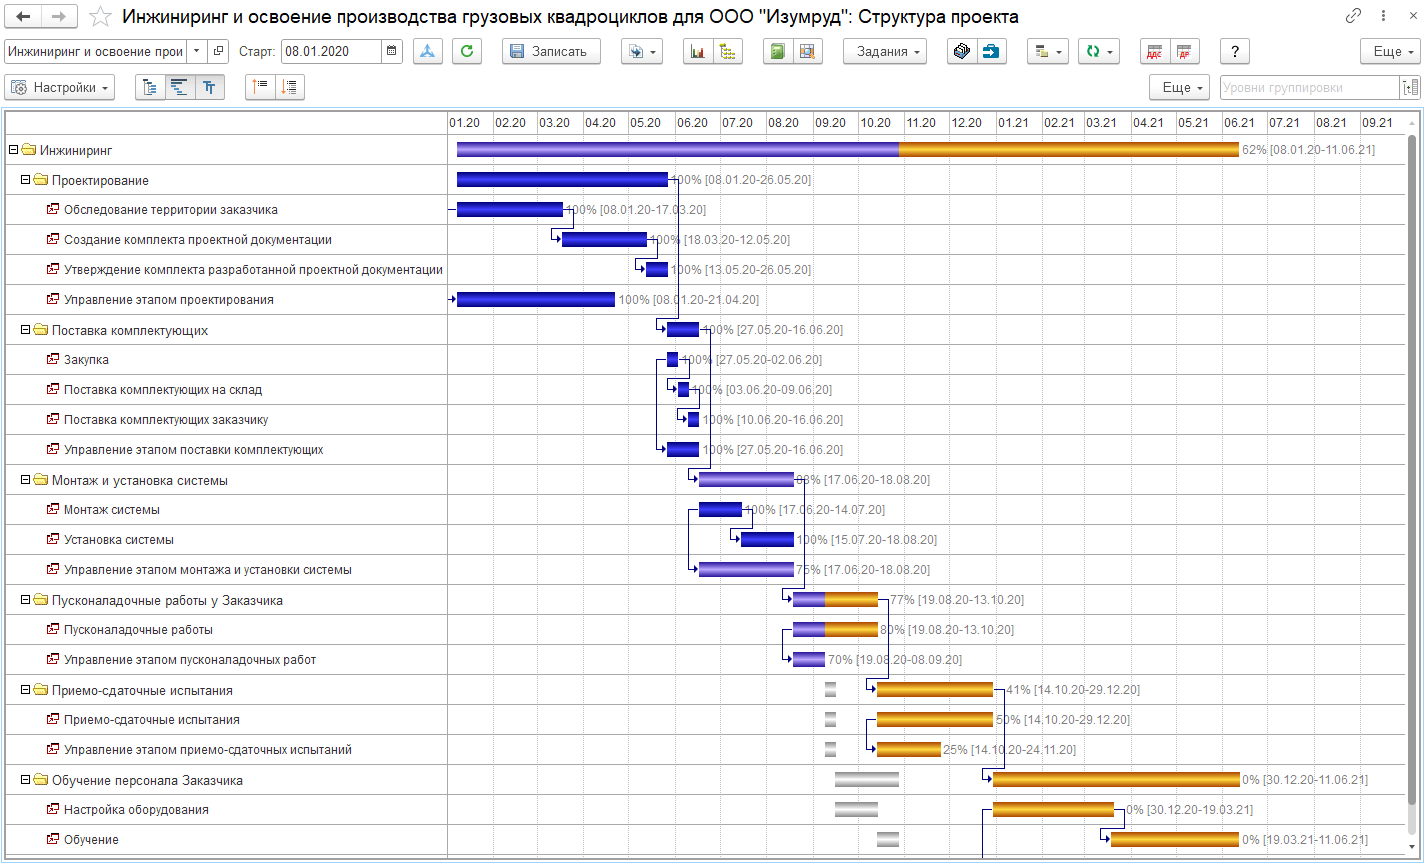Open the calendar picker for Старт date
This screenshot has height=863, width=1427.
(391, 52)
